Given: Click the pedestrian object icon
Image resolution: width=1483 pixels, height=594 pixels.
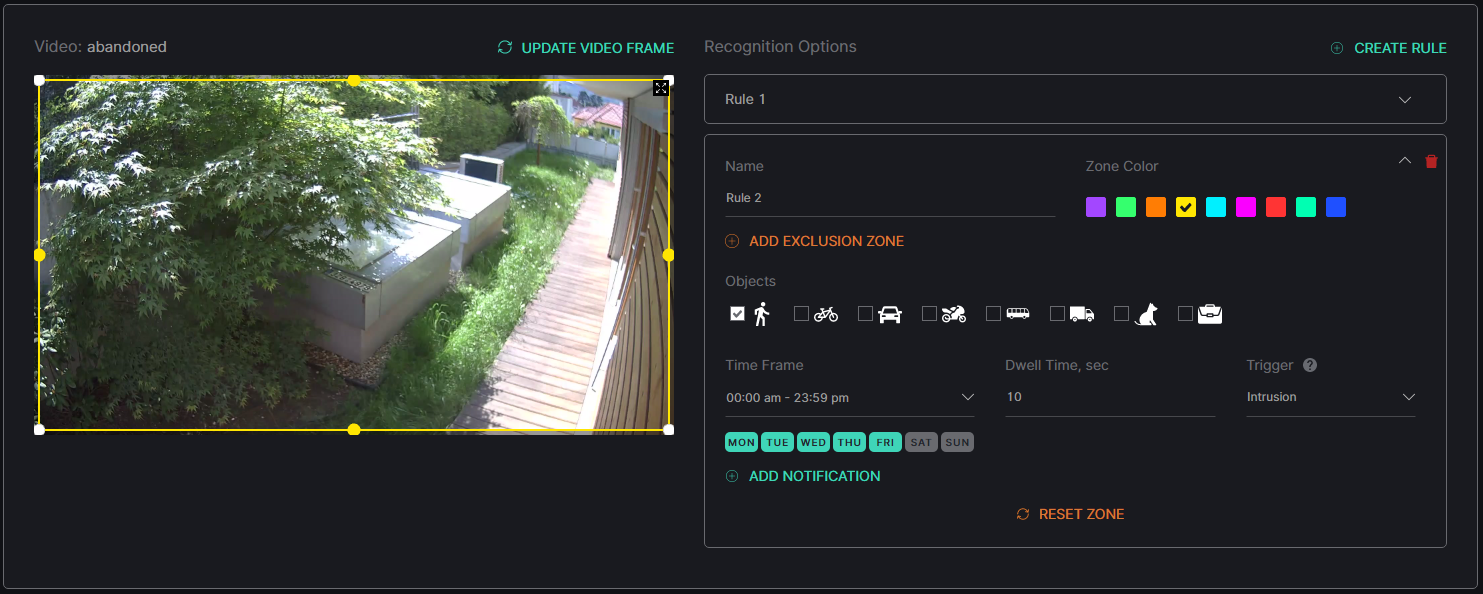Looking at the screenshot, I should (x=762, y=314).
